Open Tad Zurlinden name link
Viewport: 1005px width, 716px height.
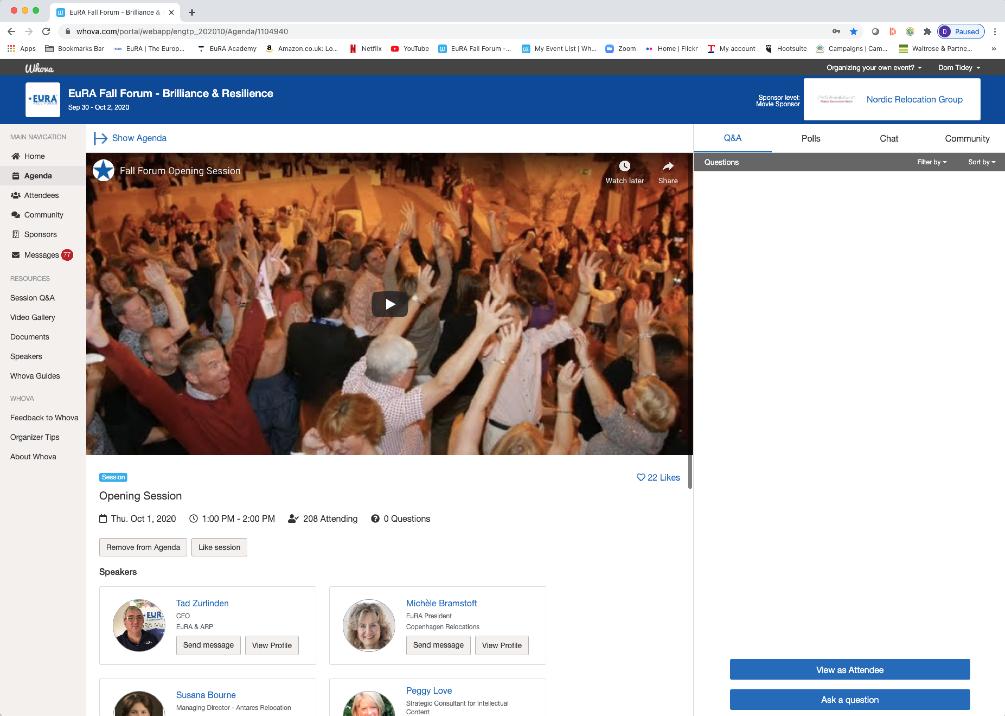[202, 603]
